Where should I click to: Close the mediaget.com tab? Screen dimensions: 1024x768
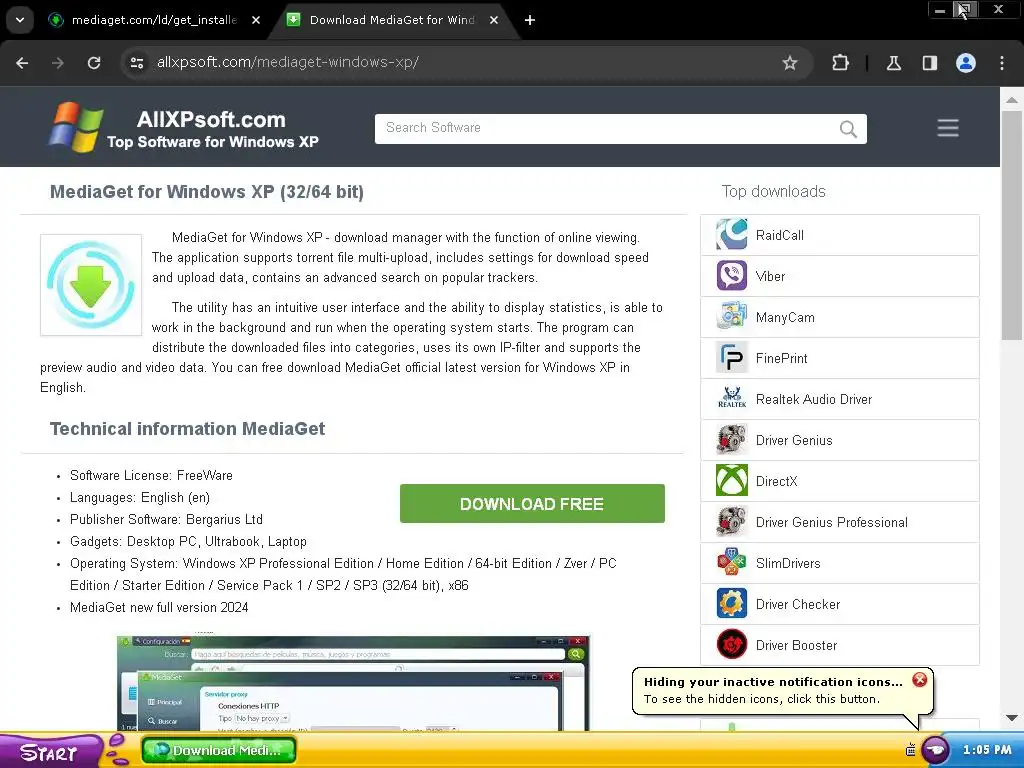point(256,20)
